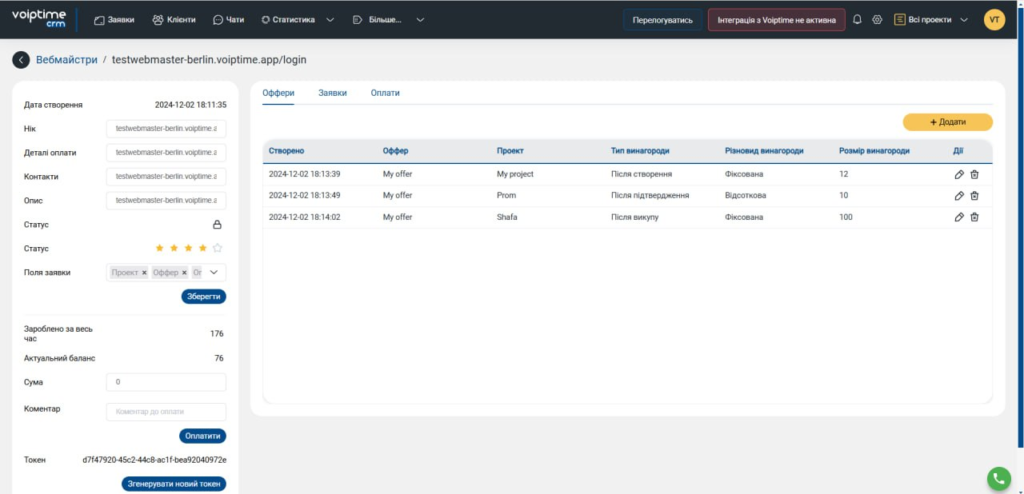
Task: Set rating to third star
Action: (x=188, y=248)
